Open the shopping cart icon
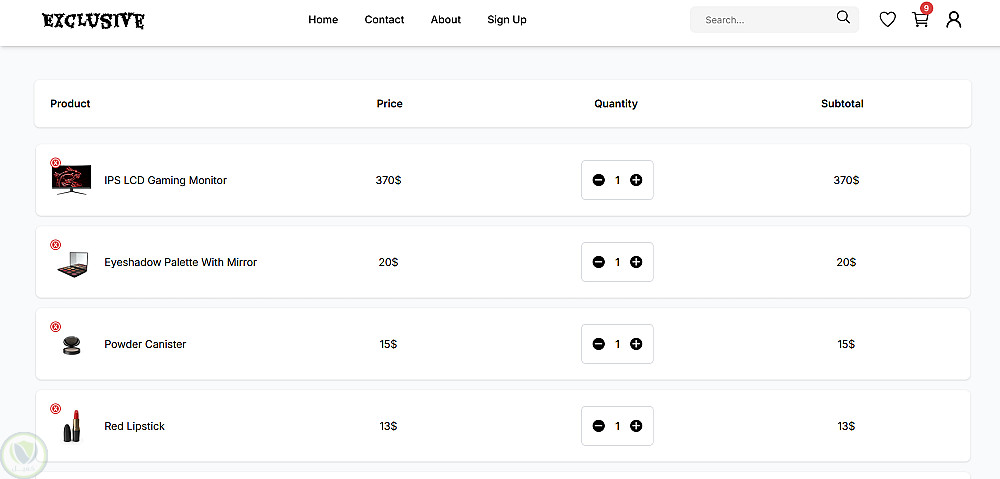The height and width of the screenshot is (479, 1000). click(920, 20)
